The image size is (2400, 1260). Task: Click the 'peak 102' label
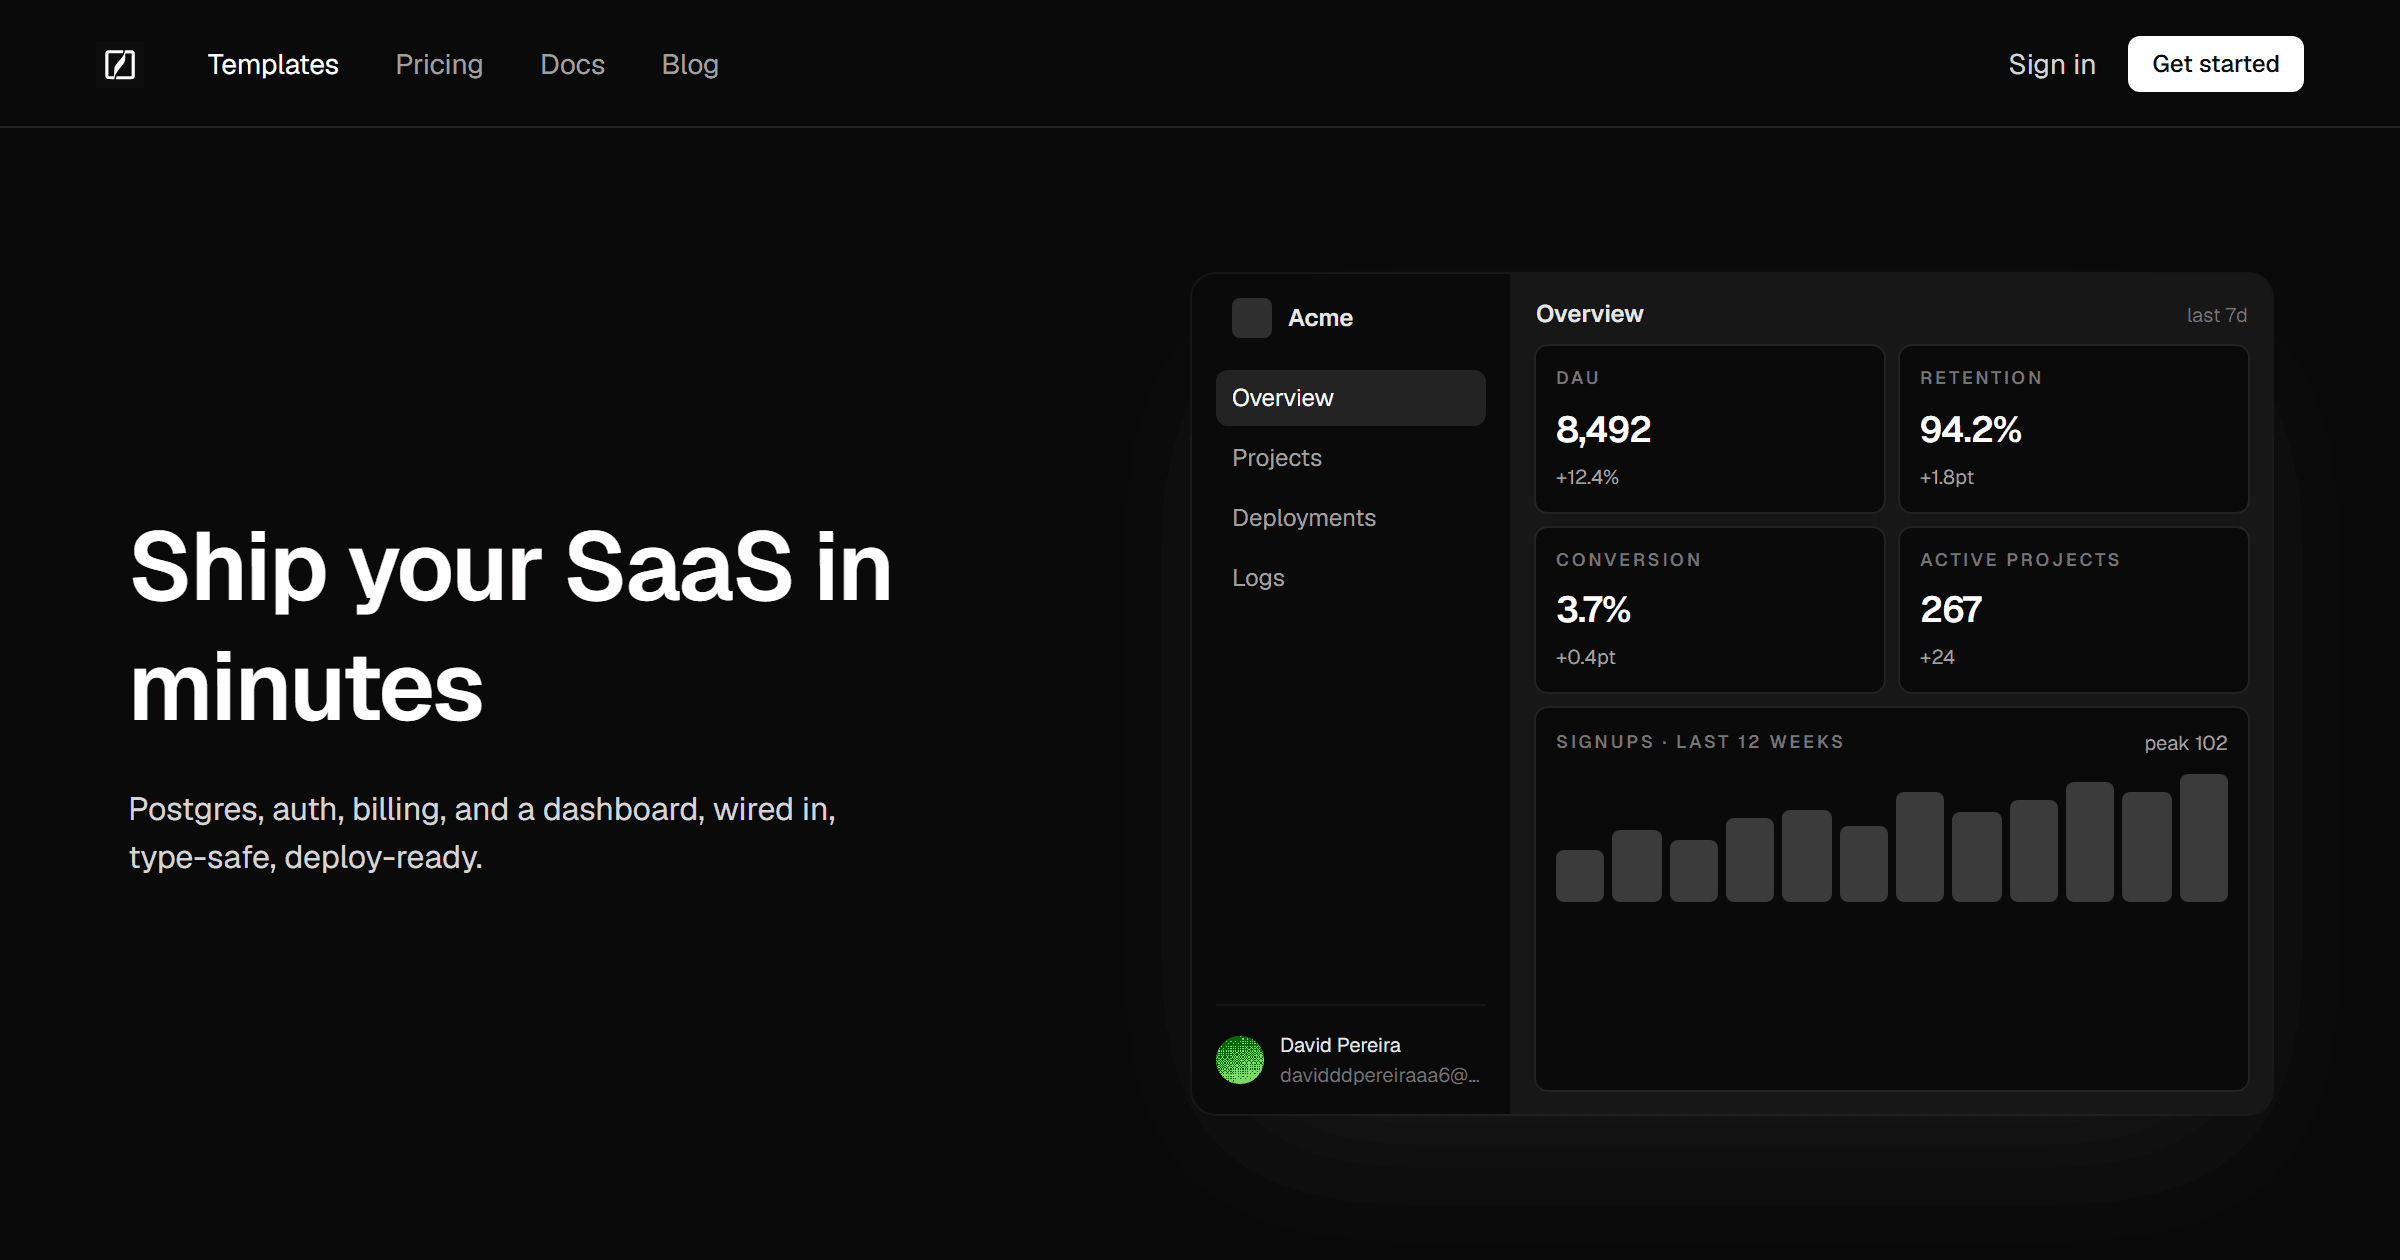[2185, 743]
